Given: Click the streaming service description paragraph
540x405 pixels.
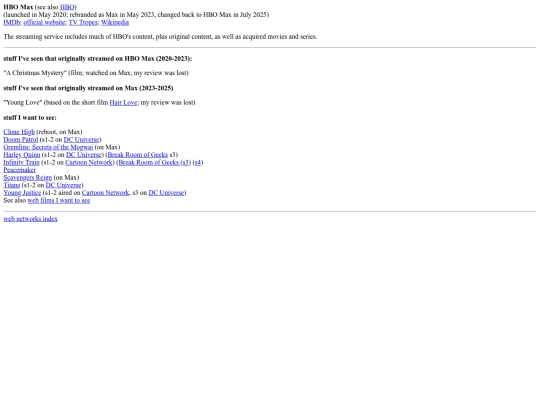Looking at the screenshot, I should pos(160,37).
